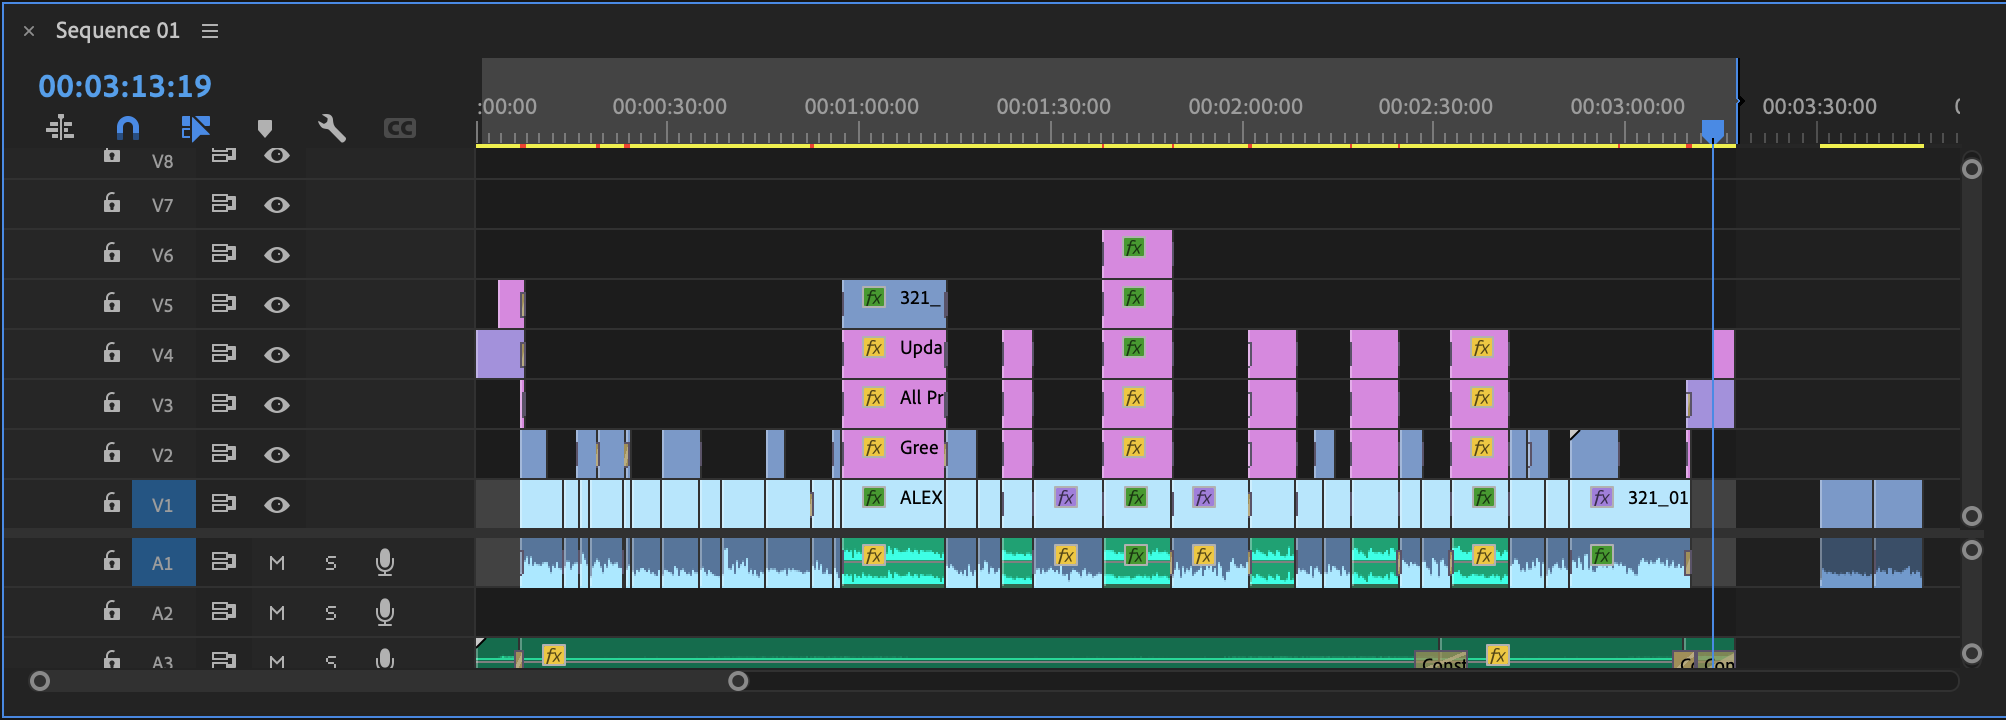2006x720 pixels.
Task: Click the playhead timecode 00:03:13:19
Action: coord(125,86)
